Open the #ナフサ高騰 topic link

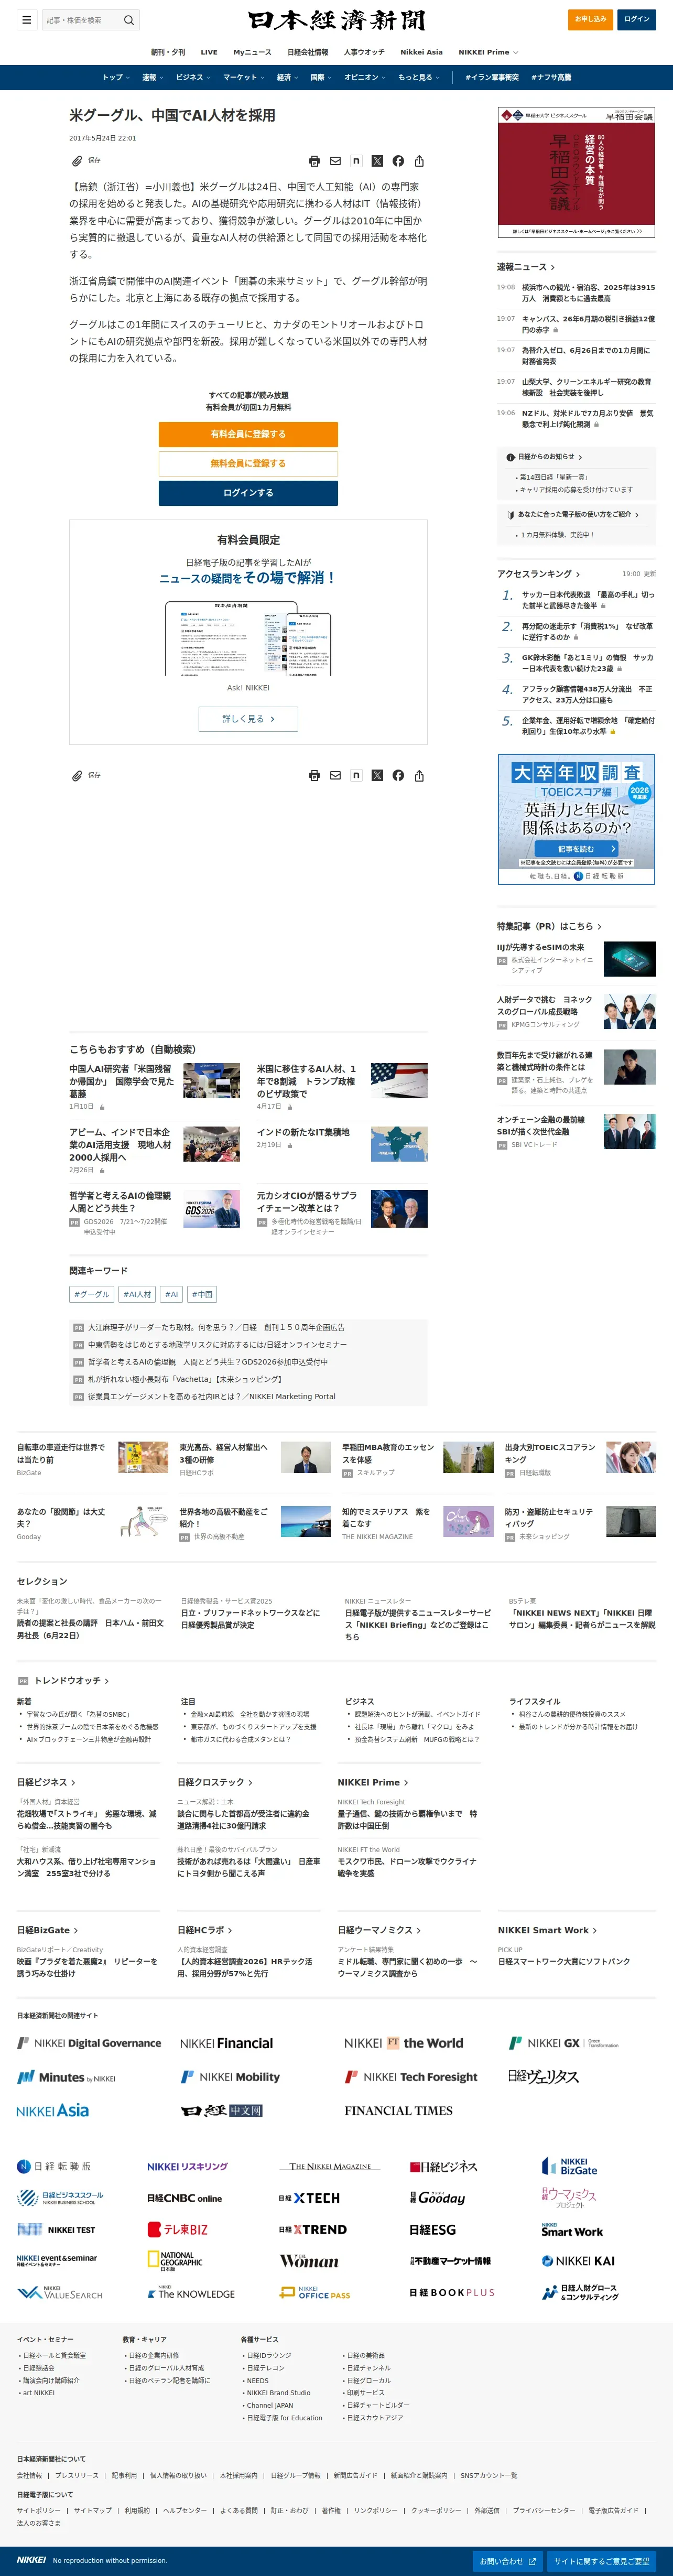tap(552, 77)
